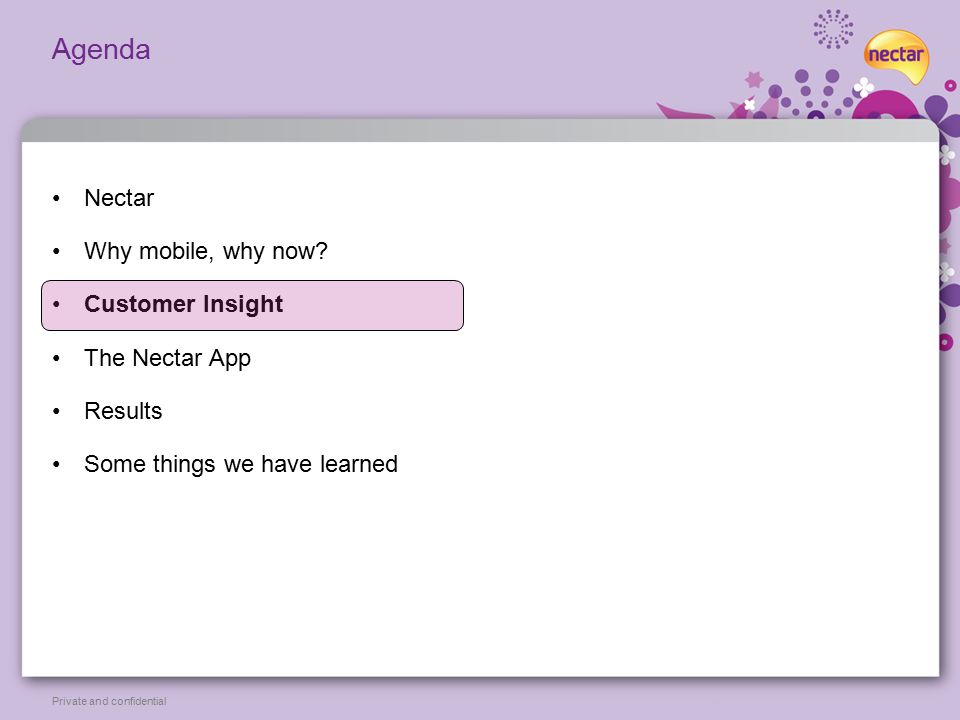Image resolution: width=960 pixels, height=720 pixels.
Task: Click the 'Results' agenda item
Action: click(x=123, y=411)
